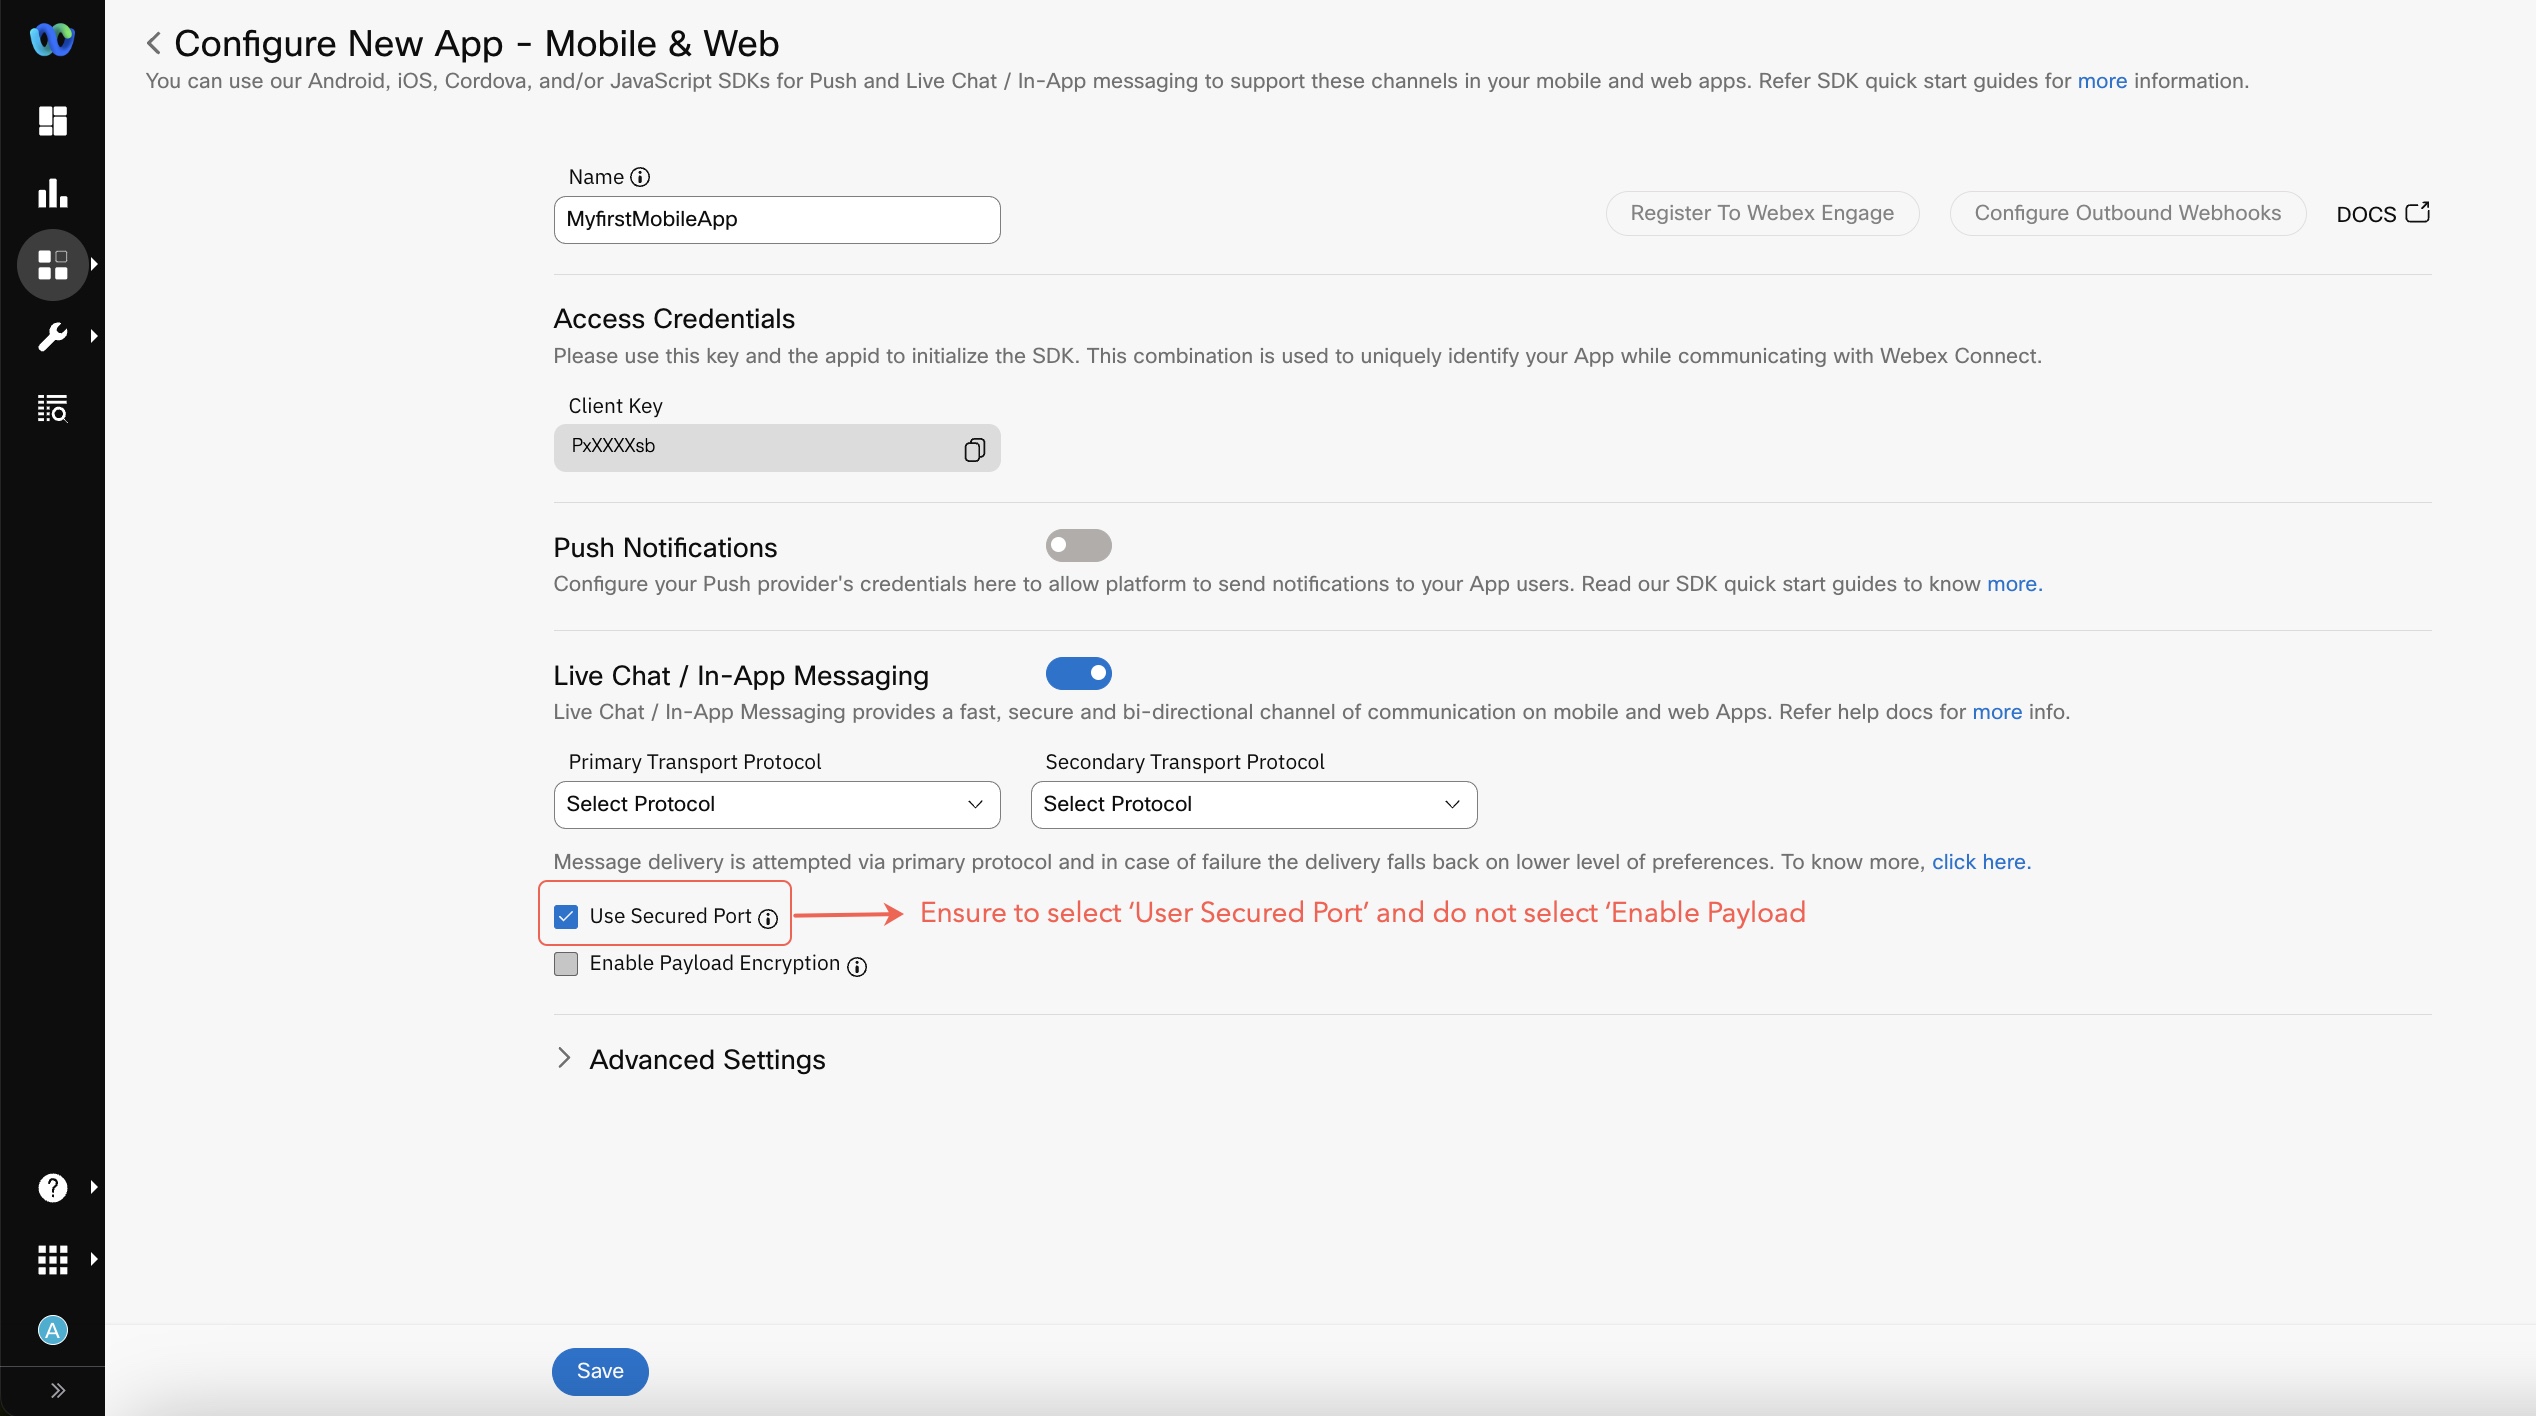Click the Webex logo icon top-left
This screenshot has height=1416, width=2536.
51,40
